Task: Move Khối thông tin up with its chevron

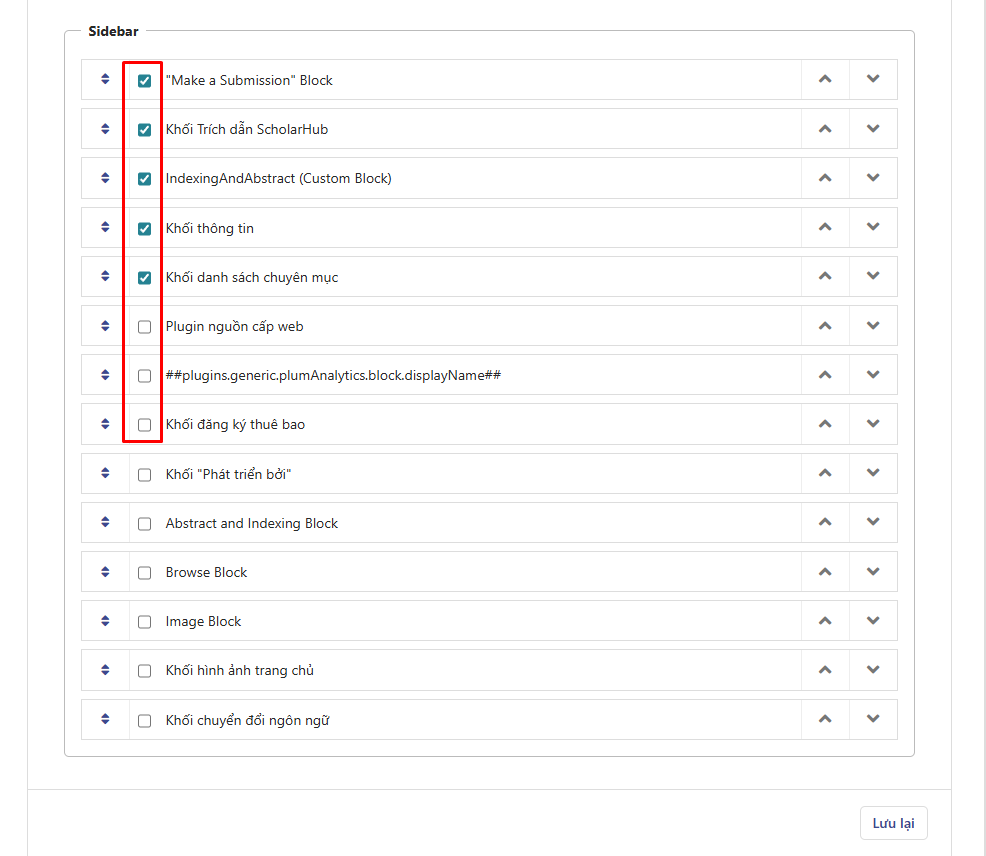Action: pos(825,227)
